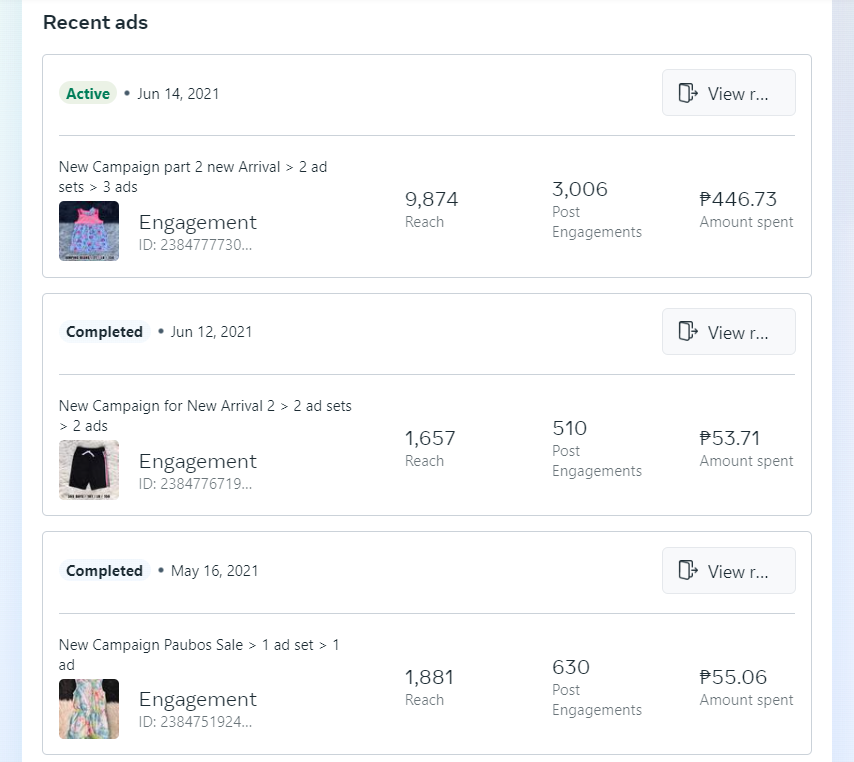Click the ₱55.06 Amount spent value

tap(738, 677)
